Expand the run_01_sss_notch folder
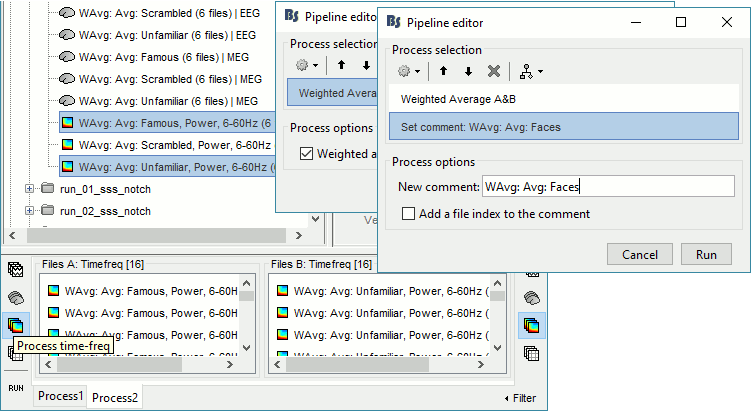 (30, 188)
